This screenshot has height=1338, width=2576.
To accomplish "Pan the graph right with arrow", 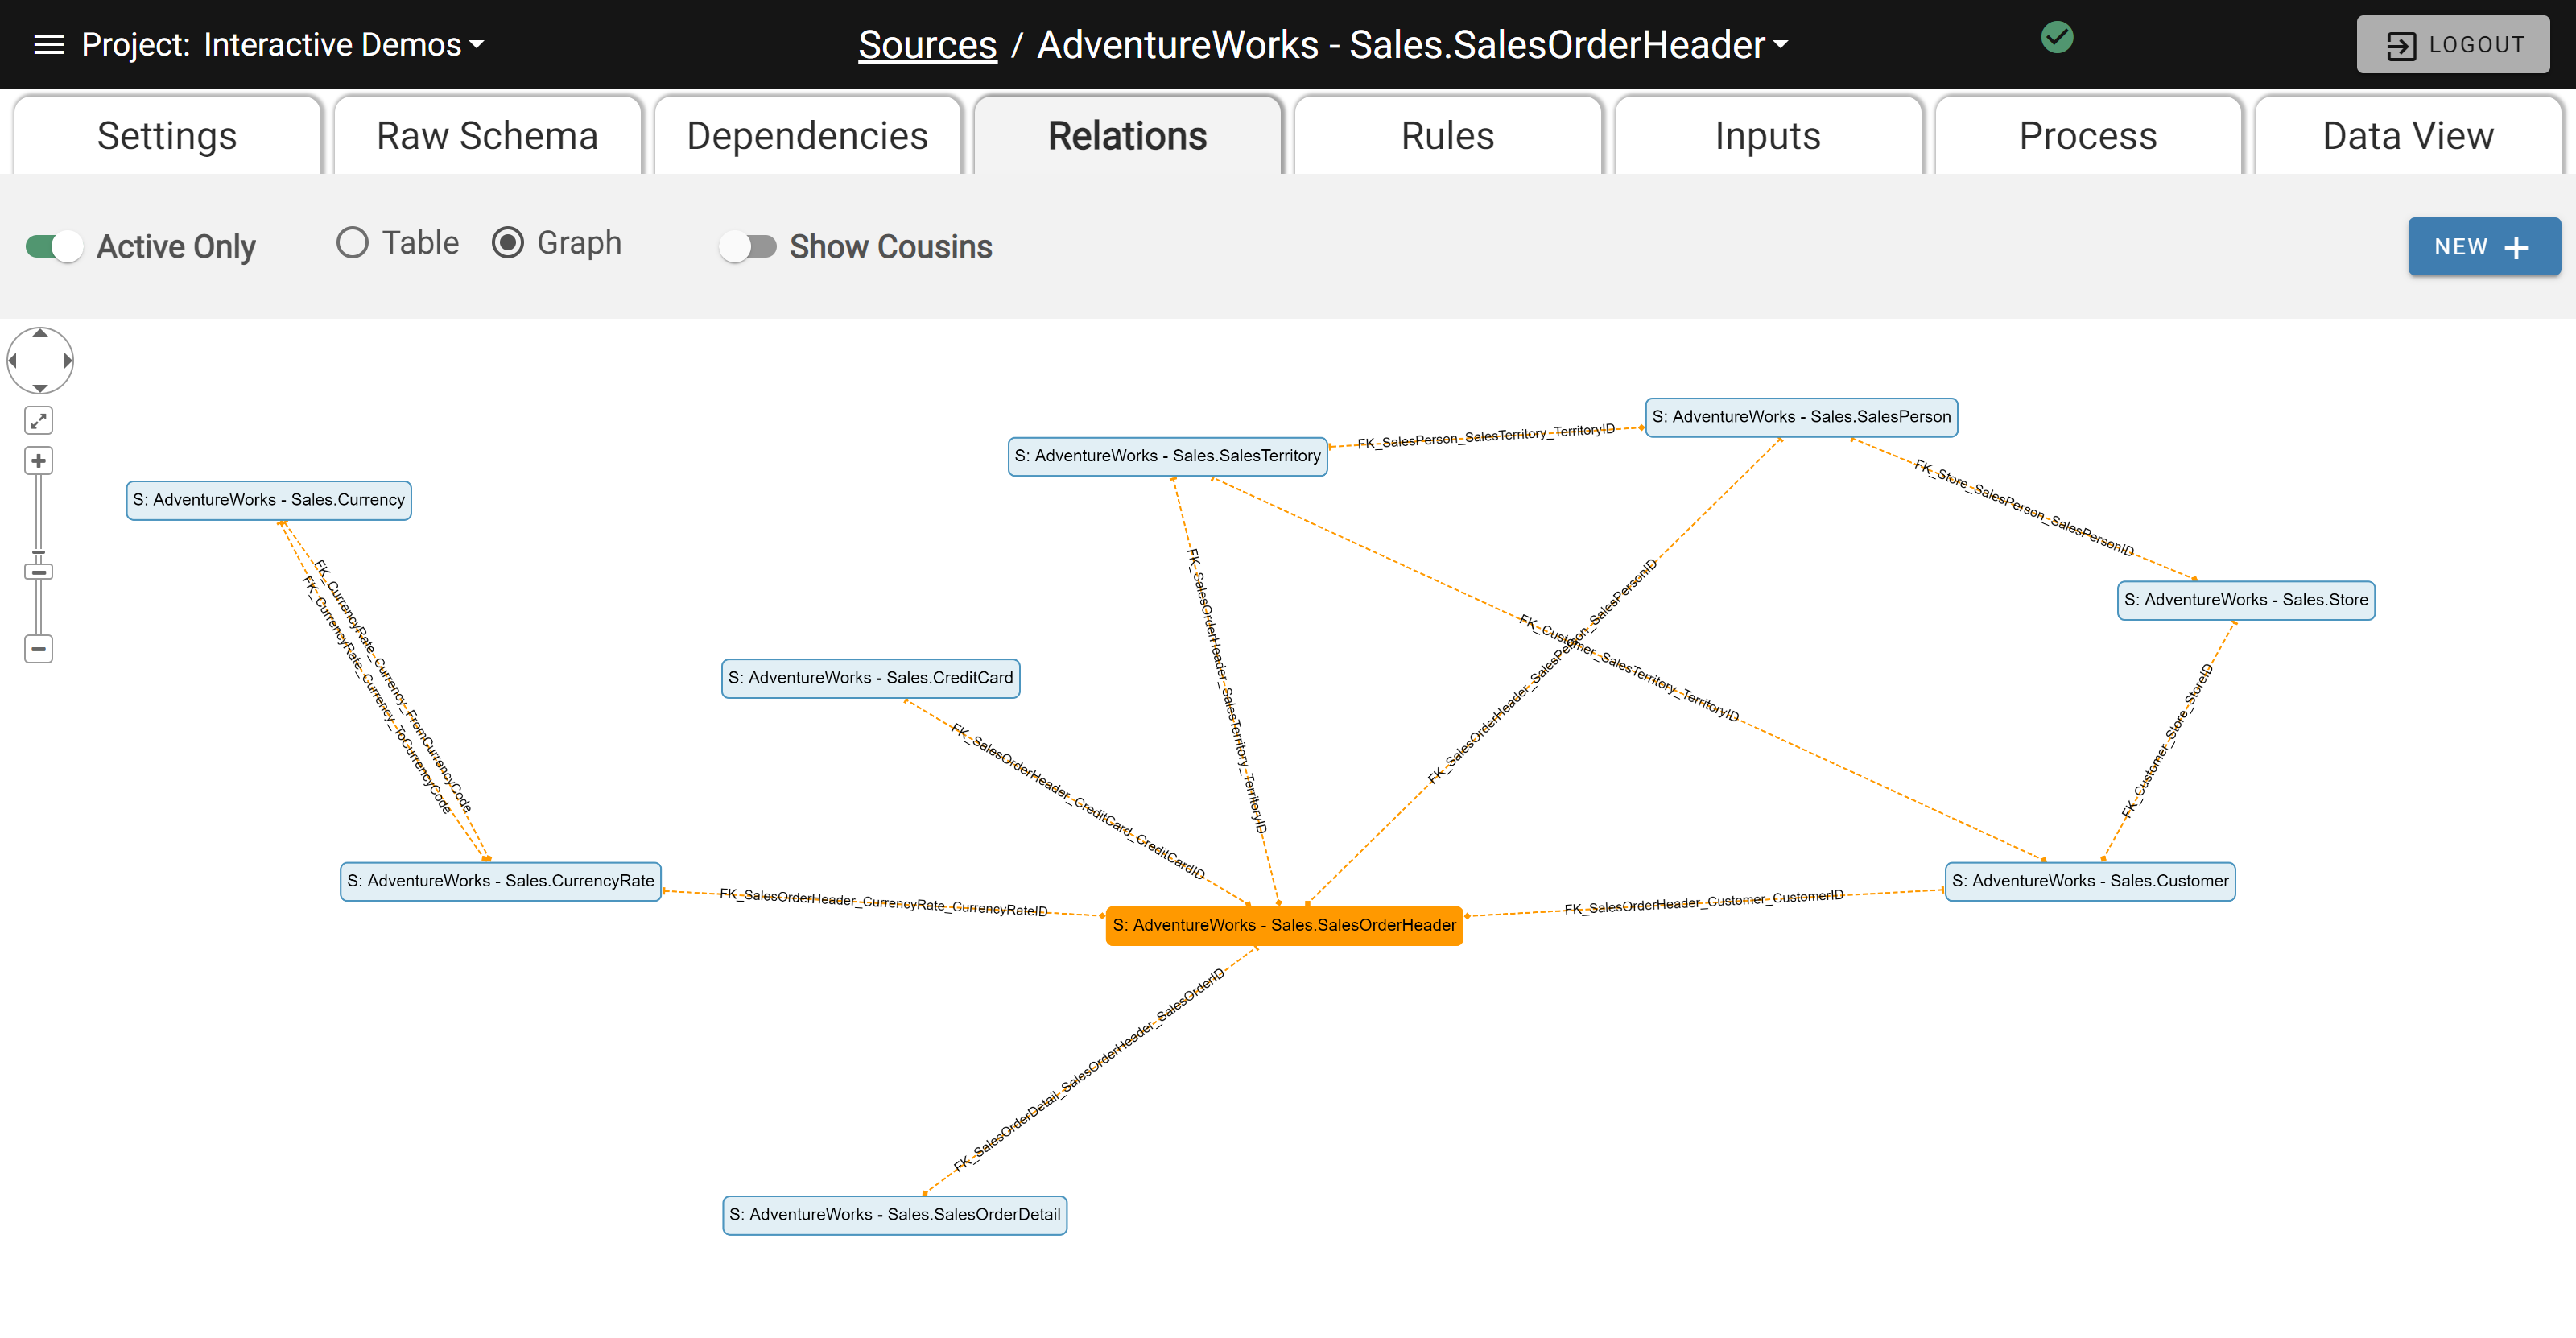I will [x=67, y=361].
